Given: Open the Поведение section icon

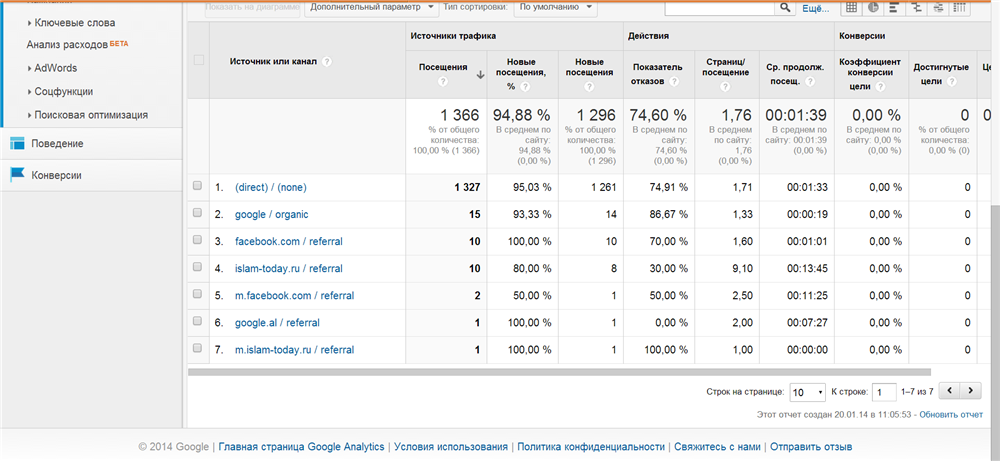Looking at the screenshot, I should coord(17,143).
